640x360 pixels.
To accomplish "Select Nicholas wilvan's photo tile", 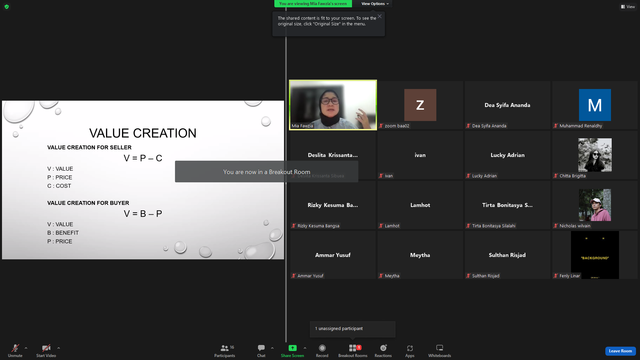I will (595, 205).
